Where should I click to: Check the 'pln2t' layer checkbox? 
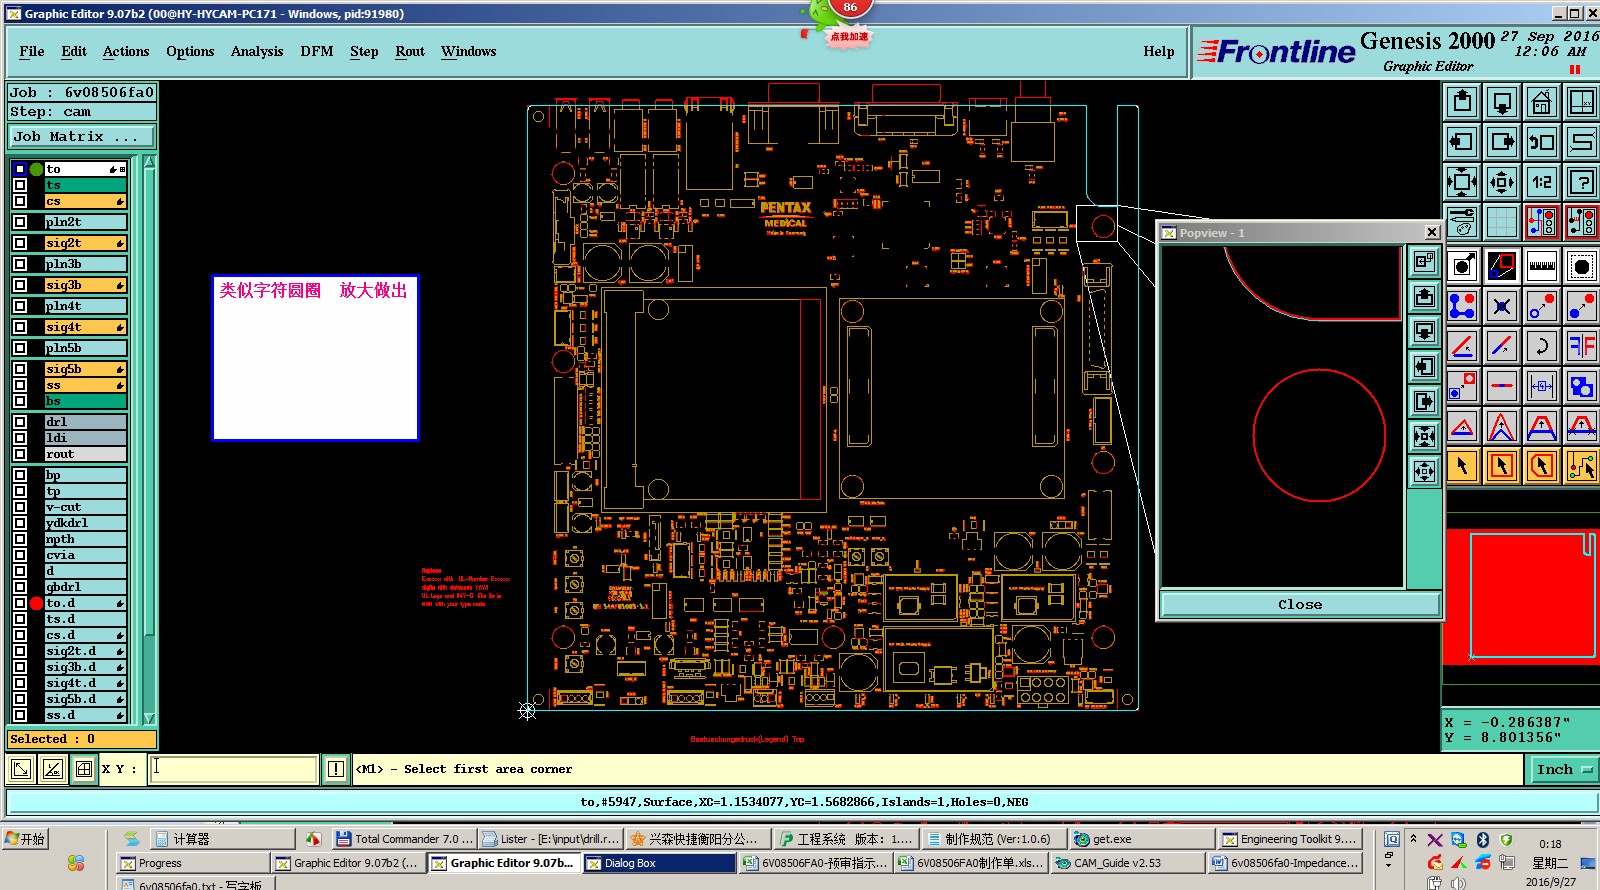pos(20,222)
